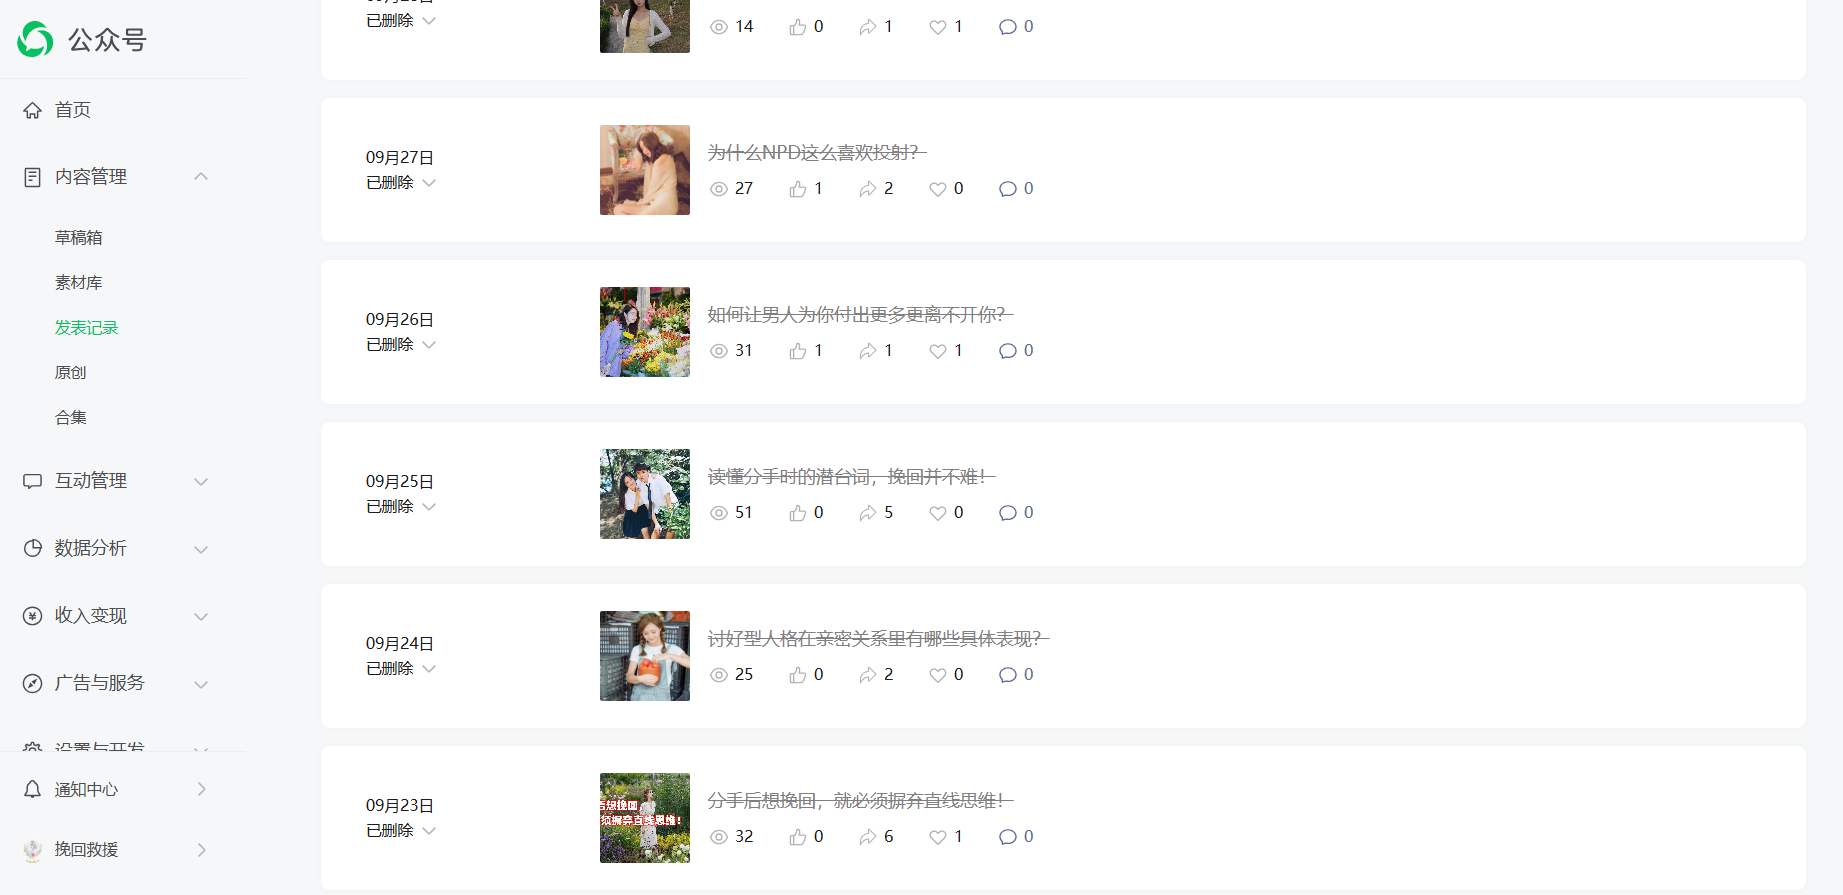Click the thumbs-up icon on 09月26日 article
Viewport: 1843px width, 895px height.
click(798, 351)
